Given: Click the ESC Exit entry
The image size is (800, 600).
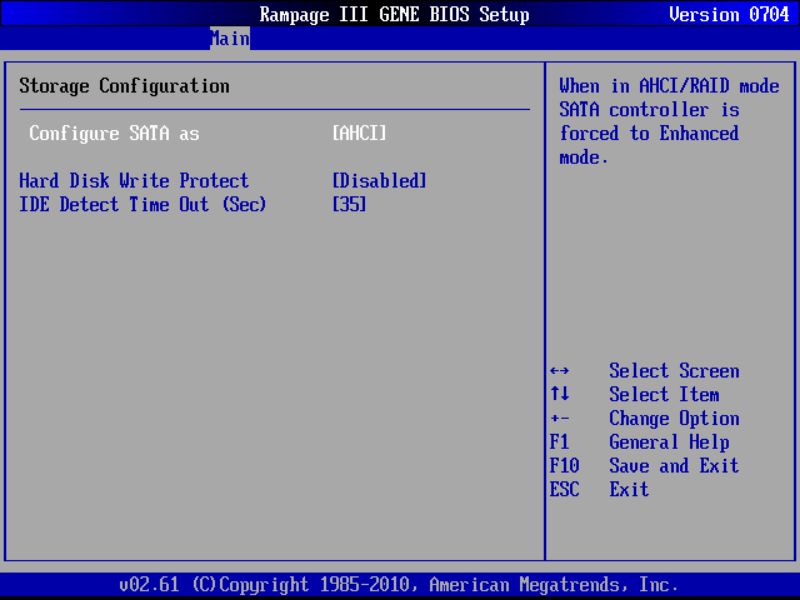Looking at the screenshot, I should click(599, 489).
